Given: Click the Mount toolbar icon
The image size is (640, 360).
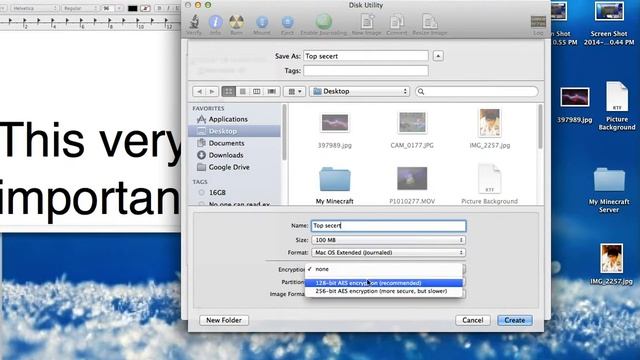Looking at the screenshot, I should tap(262, 22).
